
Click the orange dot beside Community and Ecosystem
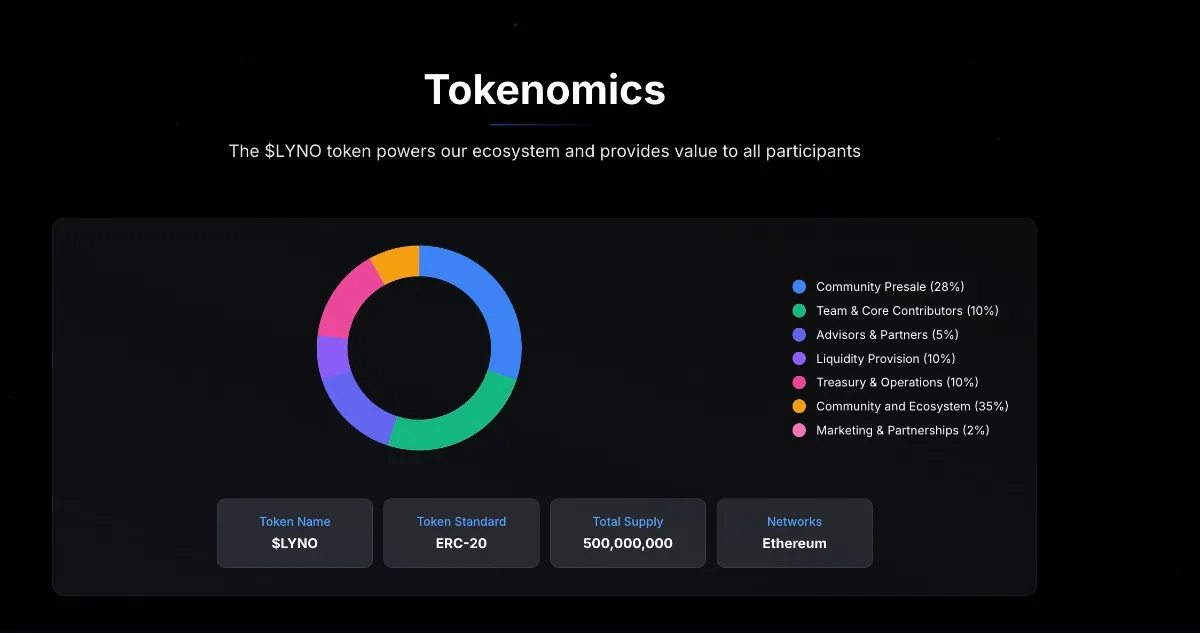[799, 406]
